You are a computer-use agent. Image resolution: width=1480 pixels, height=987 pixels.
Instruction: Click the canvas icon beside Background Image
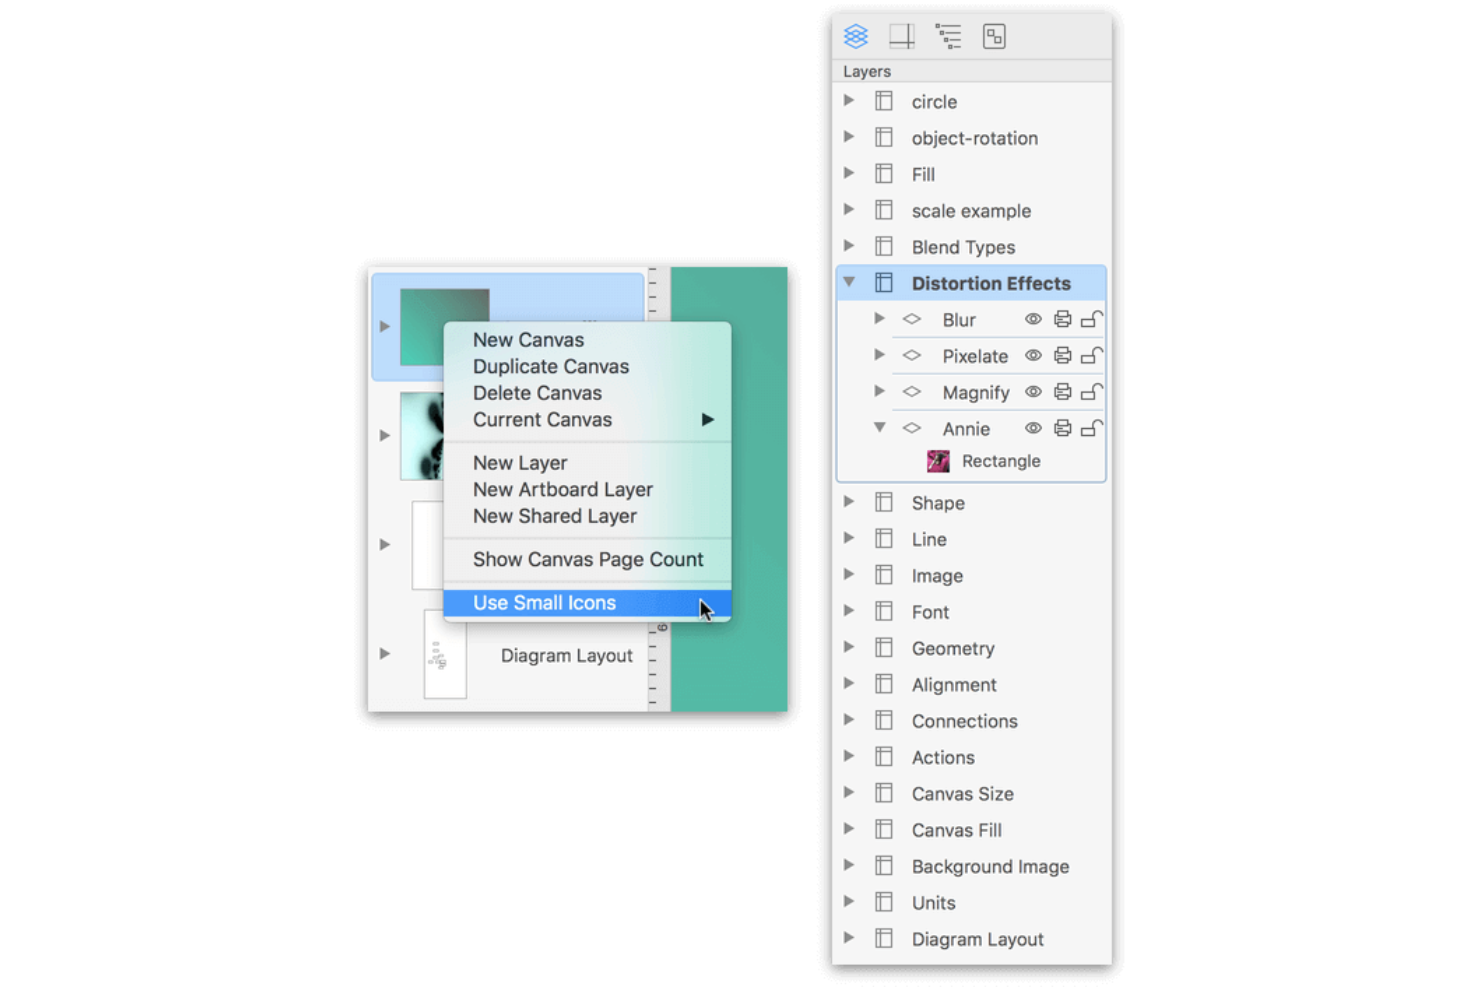(884, 866)
